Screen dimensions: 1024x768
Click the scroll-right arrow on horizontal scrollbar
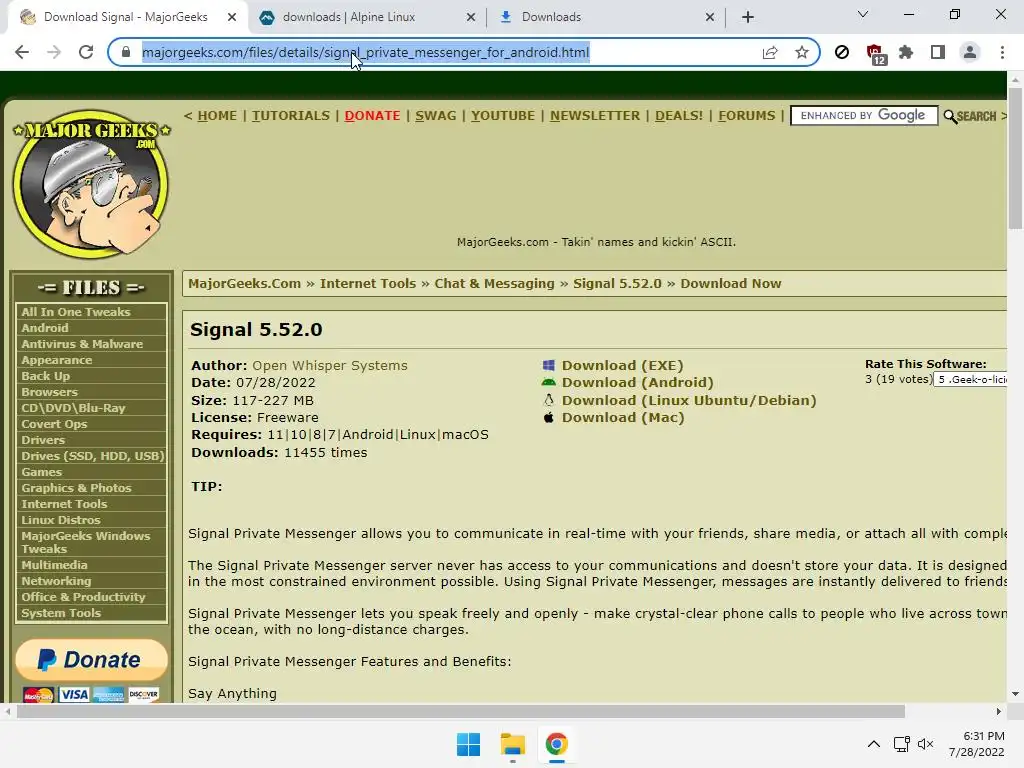(x=999, y=711)
